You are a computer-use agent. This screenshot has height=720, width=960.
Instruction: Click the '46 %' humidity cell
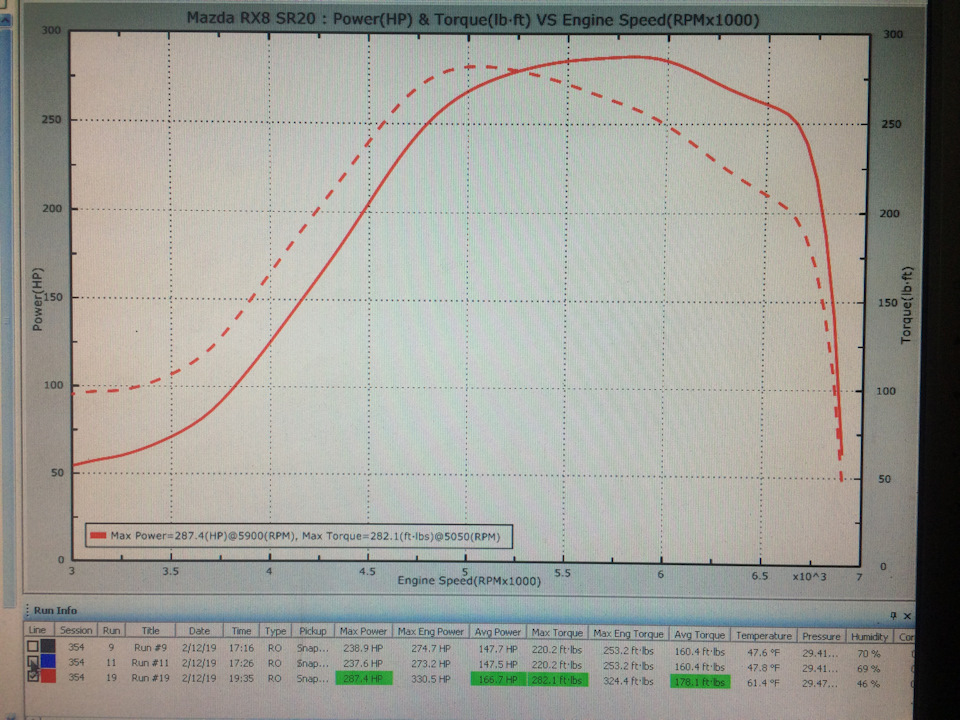(868, 684)
